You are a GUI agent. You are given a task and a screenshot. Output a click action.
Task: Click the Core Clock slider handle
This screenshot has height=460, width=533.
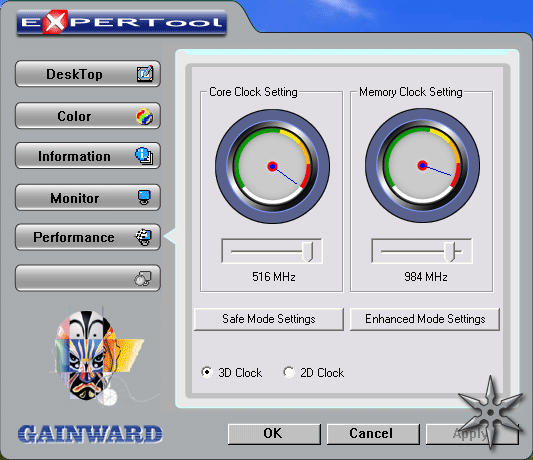(x=308, y=252)
